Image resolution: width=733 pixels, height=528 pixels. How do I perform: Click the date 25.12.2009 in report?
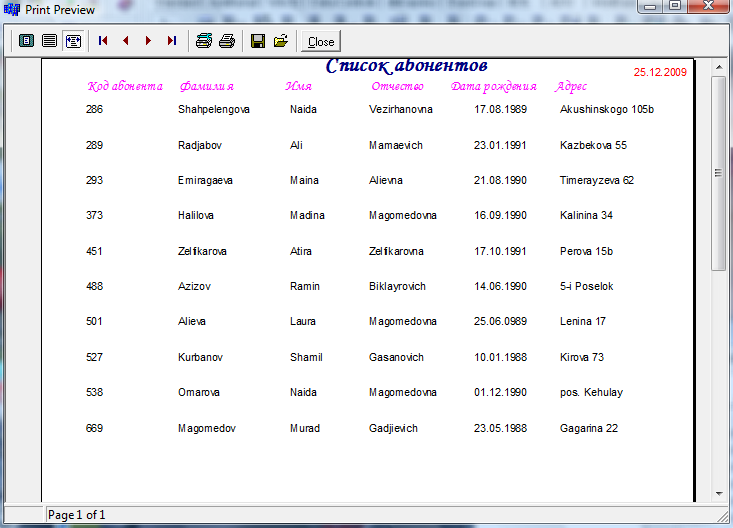click(660, 72)
